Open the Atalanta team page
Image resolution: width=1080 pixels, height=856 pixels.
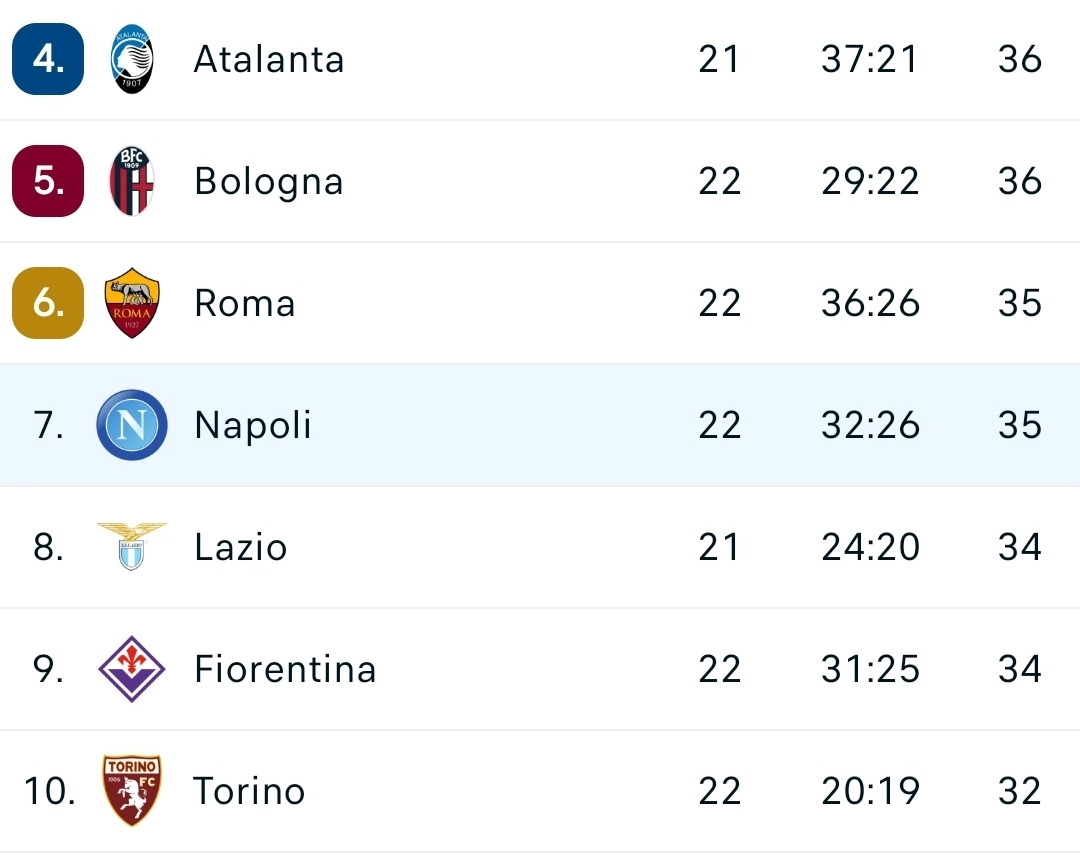click(268, 59)
